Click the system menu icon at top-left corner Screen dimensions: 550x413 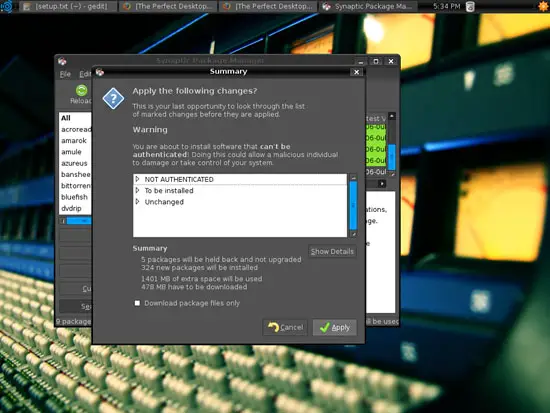click(x=6, y=6)
